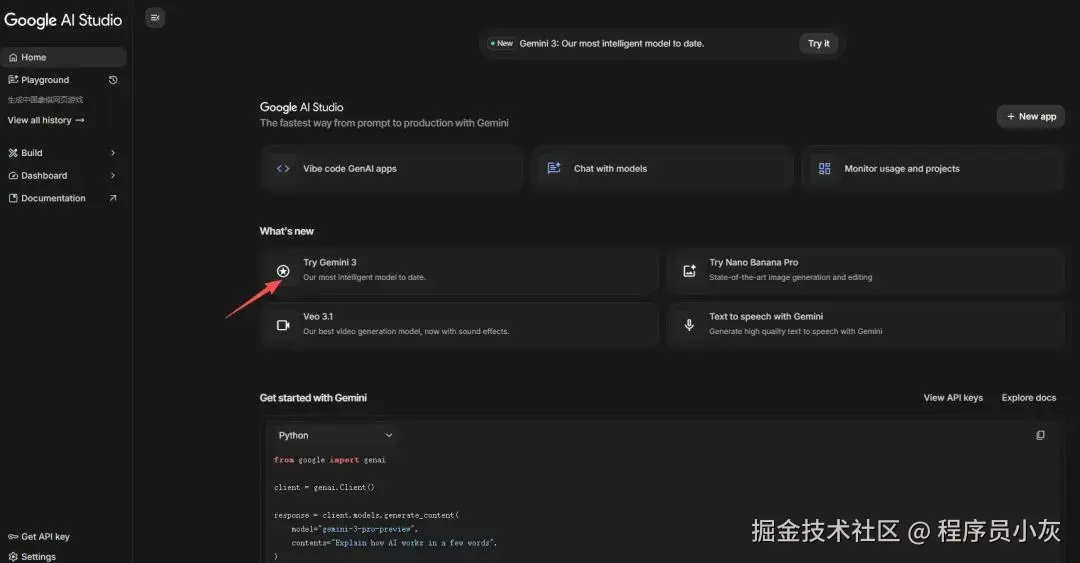The height and width of the screenshot is (563, 1080).
Task: Expand the Build submenu chevron
Action: 113,153
